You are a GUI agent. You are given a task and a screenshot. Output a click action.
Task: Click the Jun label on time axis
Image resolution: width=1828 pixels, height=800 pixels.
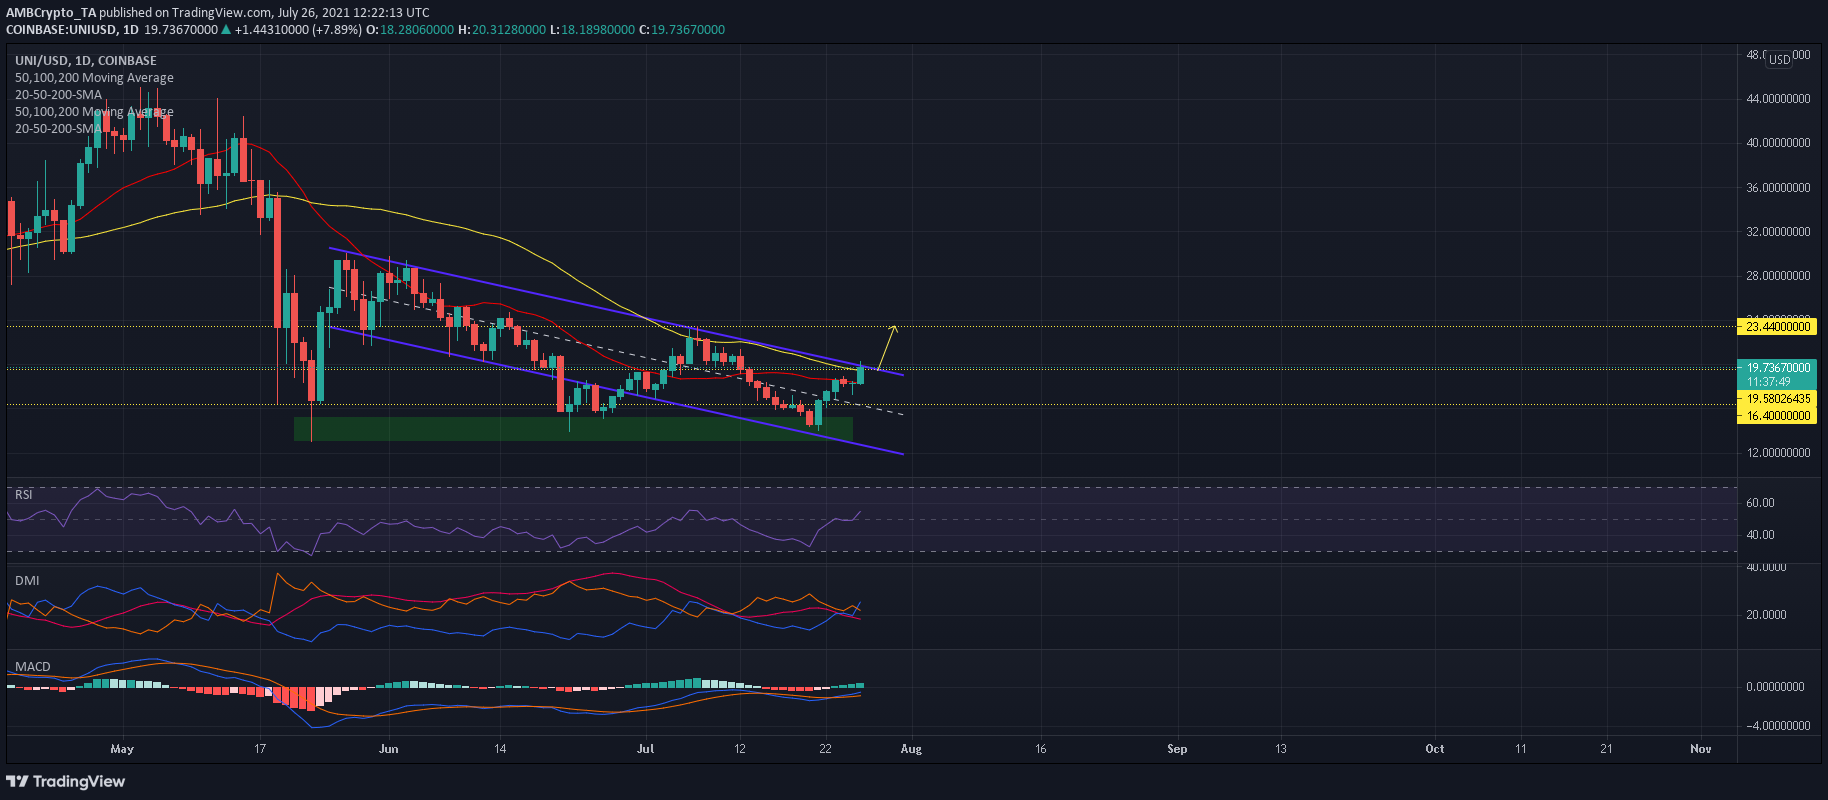coord(389,749)
